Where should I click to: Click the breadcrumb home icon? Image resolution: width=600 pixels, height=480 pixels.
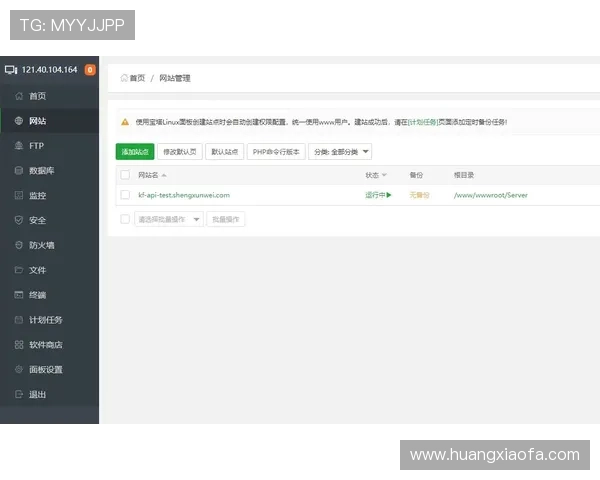click(x=124, y=78)
